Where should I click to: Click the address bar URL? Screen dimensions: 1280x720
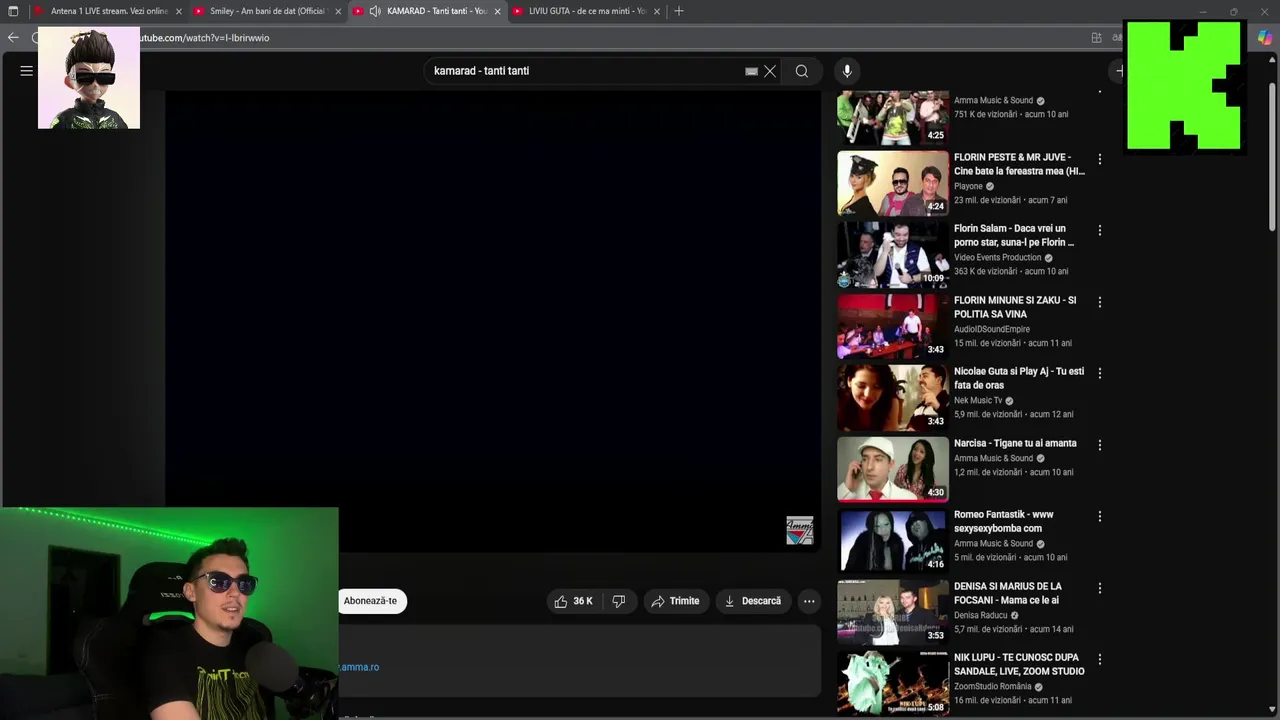205,38
